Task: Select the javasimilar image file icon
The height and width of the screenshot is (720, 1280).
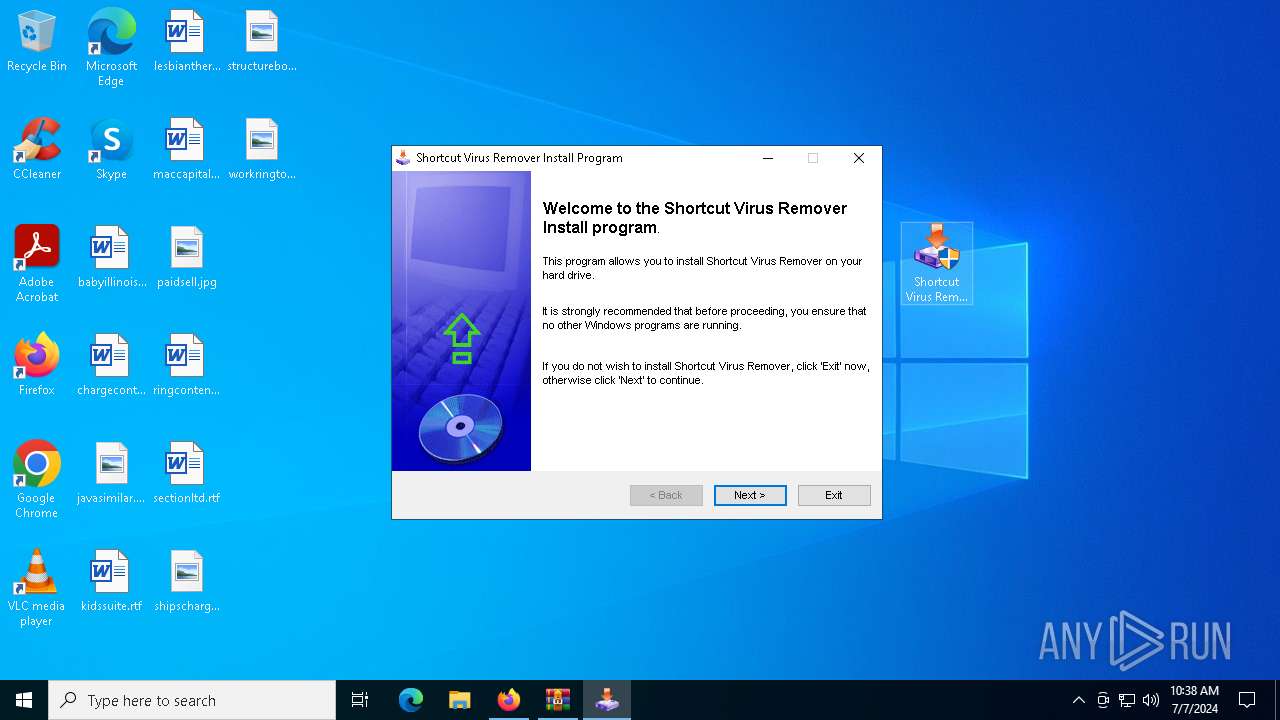Action: (x=111, y=474)
